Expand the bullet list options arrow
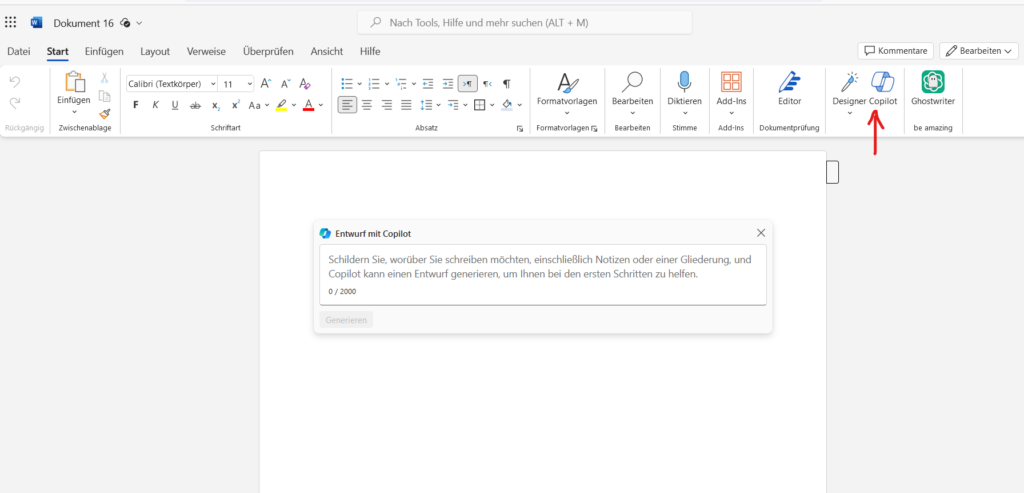1024x493 pixels. click(x=360, y=84)
